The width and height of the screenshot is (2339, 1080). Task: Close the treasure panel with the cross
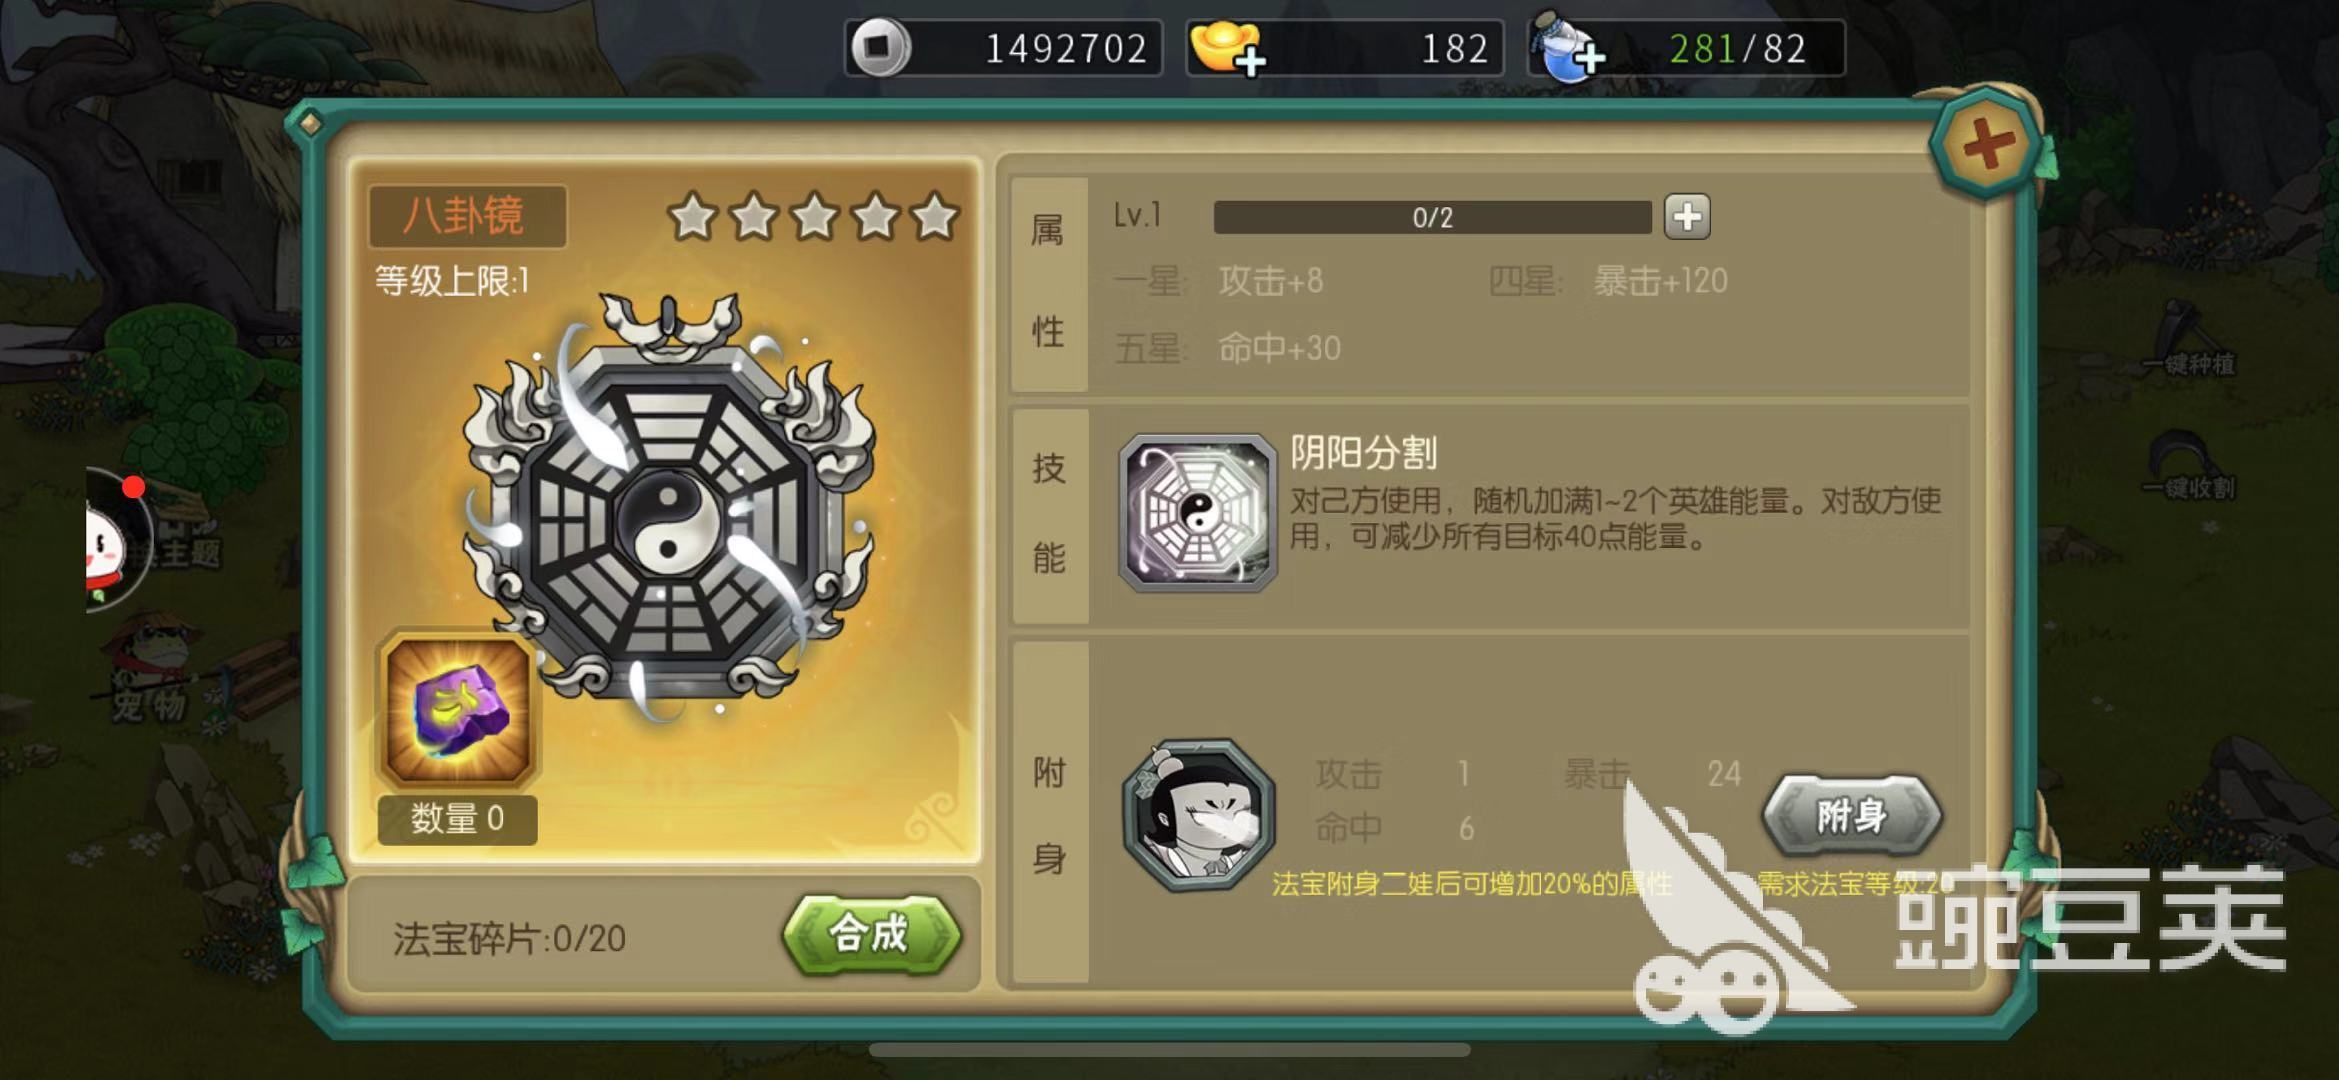pos(1987,147)
